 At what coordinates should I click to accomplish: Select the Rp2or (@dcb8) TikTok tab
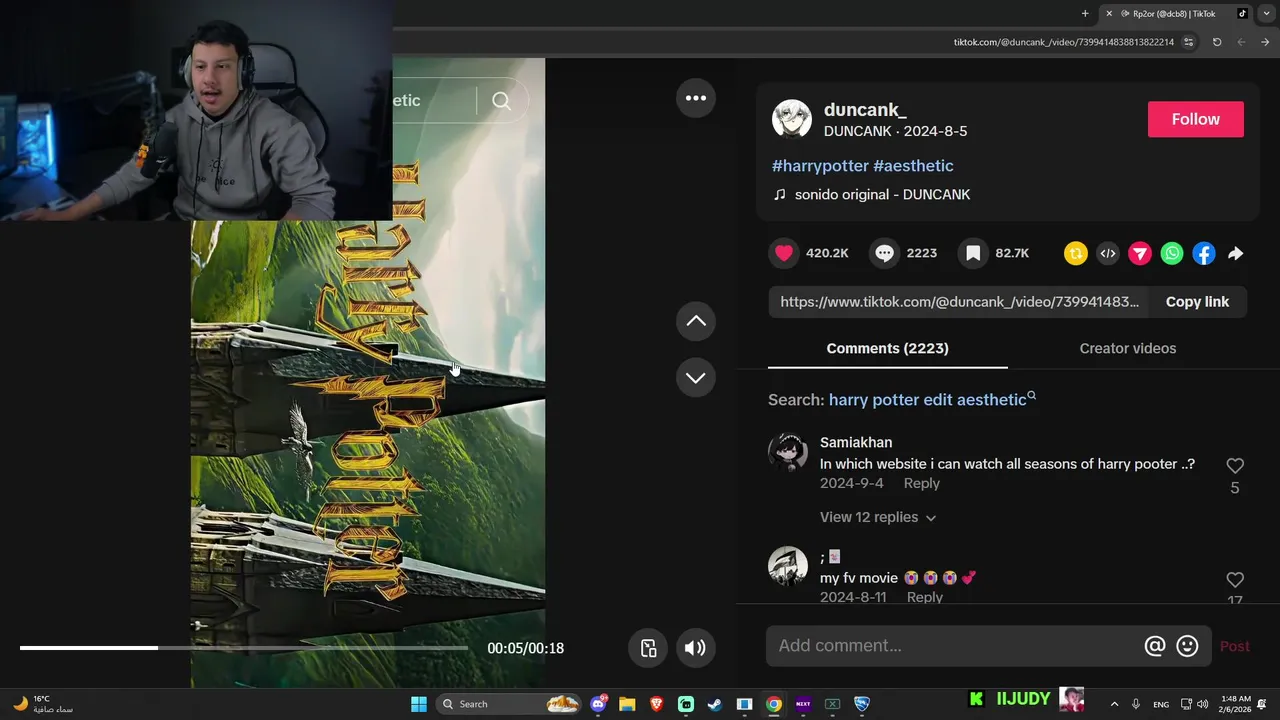point(1174,14)
